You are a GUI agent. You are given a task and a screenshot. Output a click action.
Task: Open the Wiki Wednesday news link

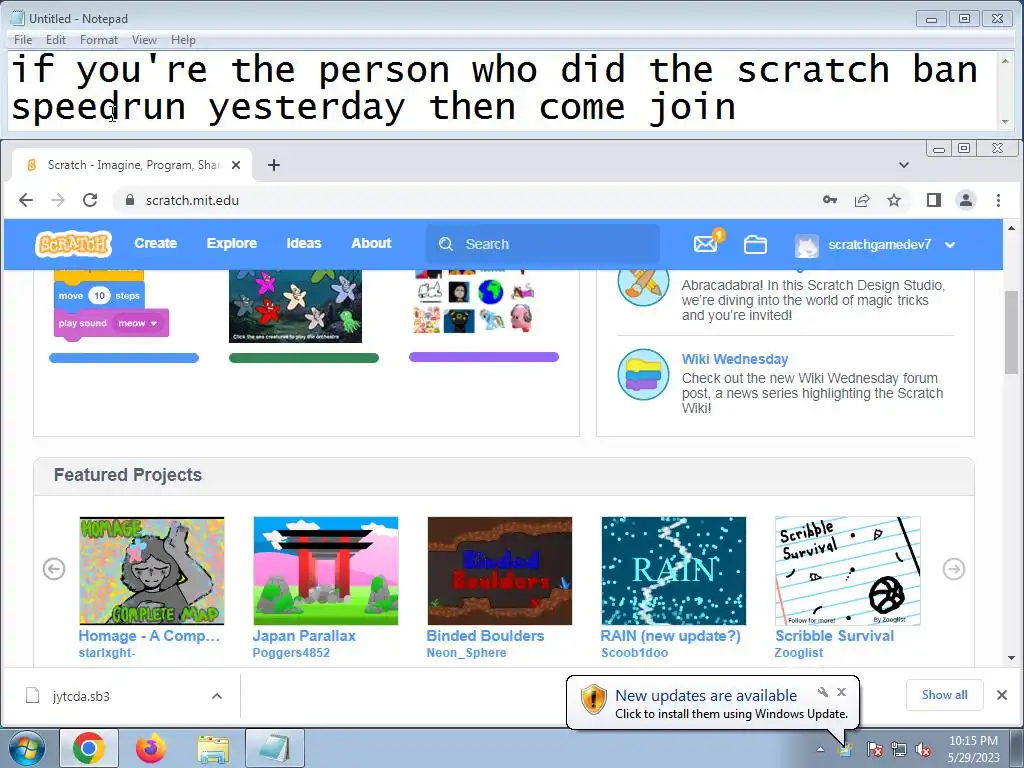pos(735,359)
